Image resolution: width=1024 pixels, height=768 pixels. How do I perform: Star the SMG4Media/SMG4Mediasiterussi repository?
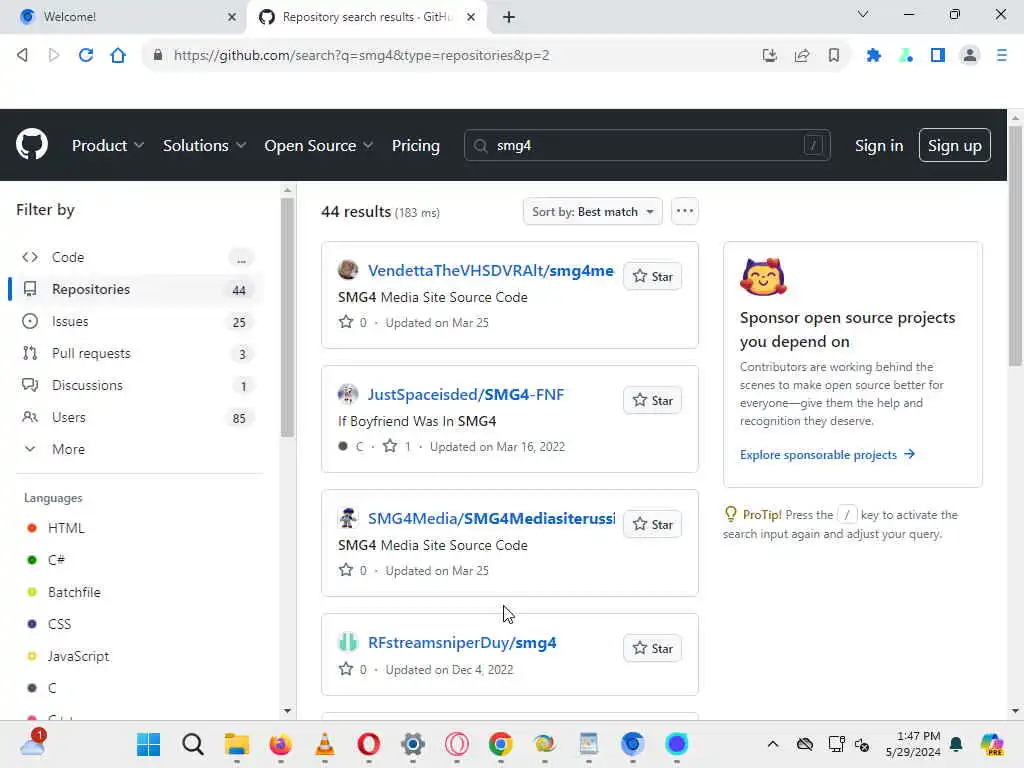[652, 524]
